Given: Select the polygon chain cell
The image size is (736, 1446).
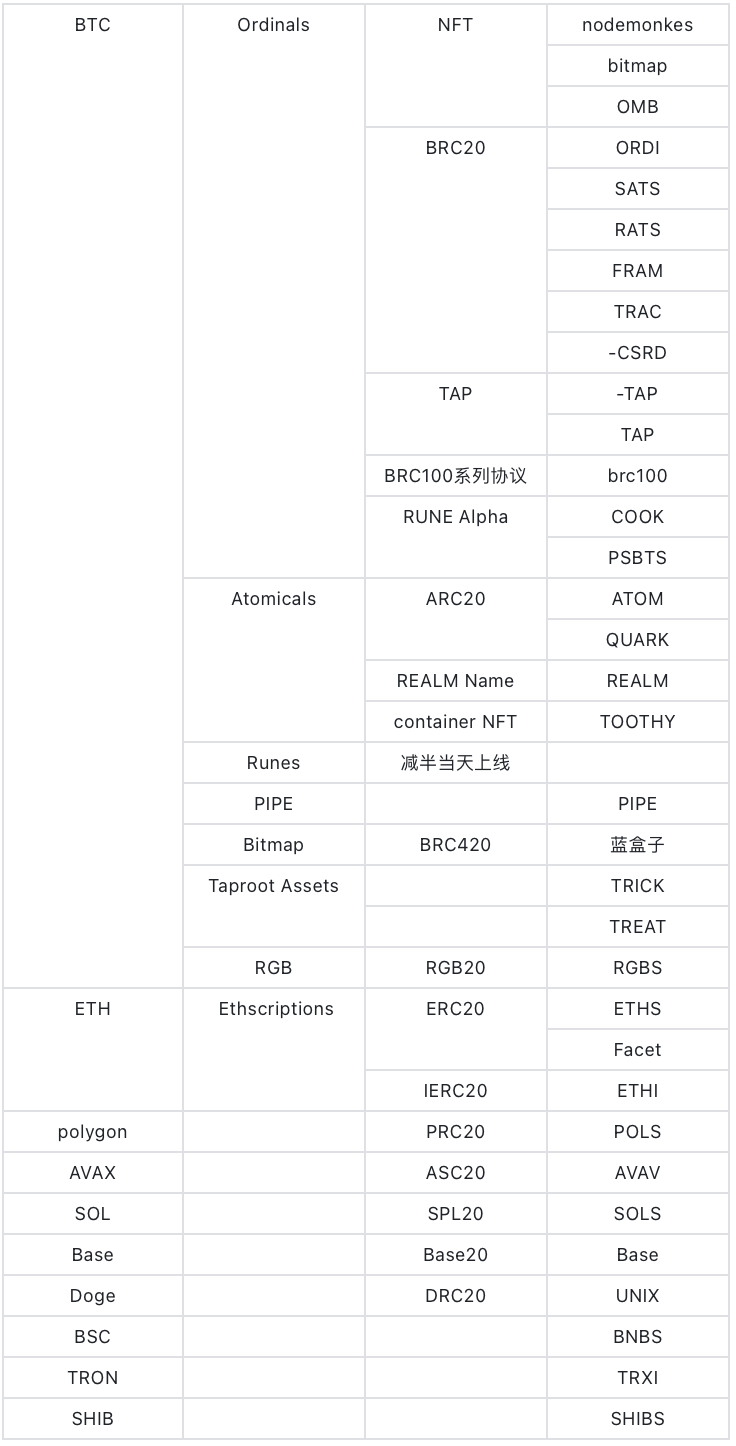Looking at the screenshot, I should point(93,1132).
